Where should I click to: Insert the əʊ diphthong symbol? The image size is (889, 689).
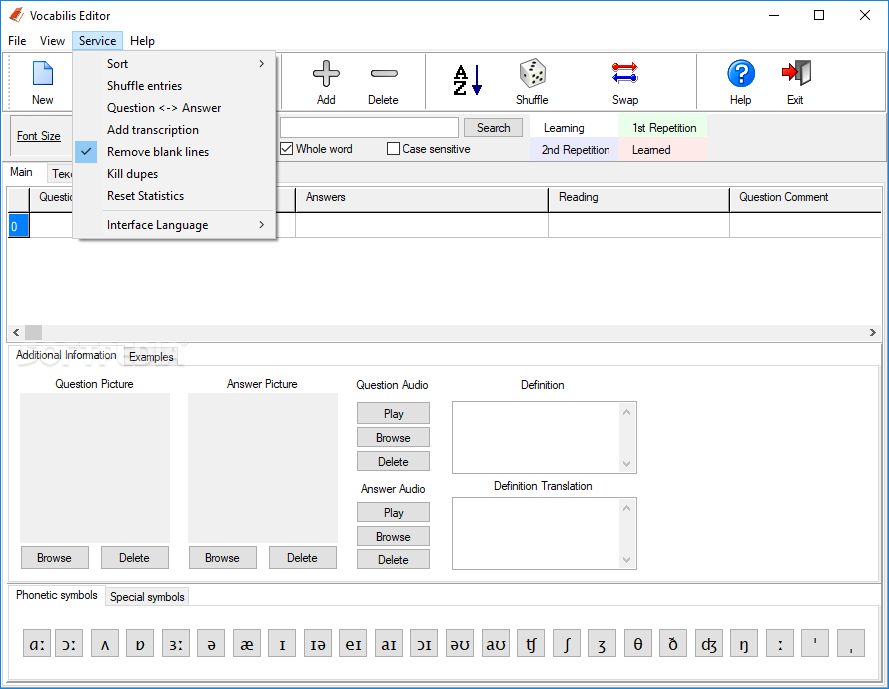tap(460, 644)
